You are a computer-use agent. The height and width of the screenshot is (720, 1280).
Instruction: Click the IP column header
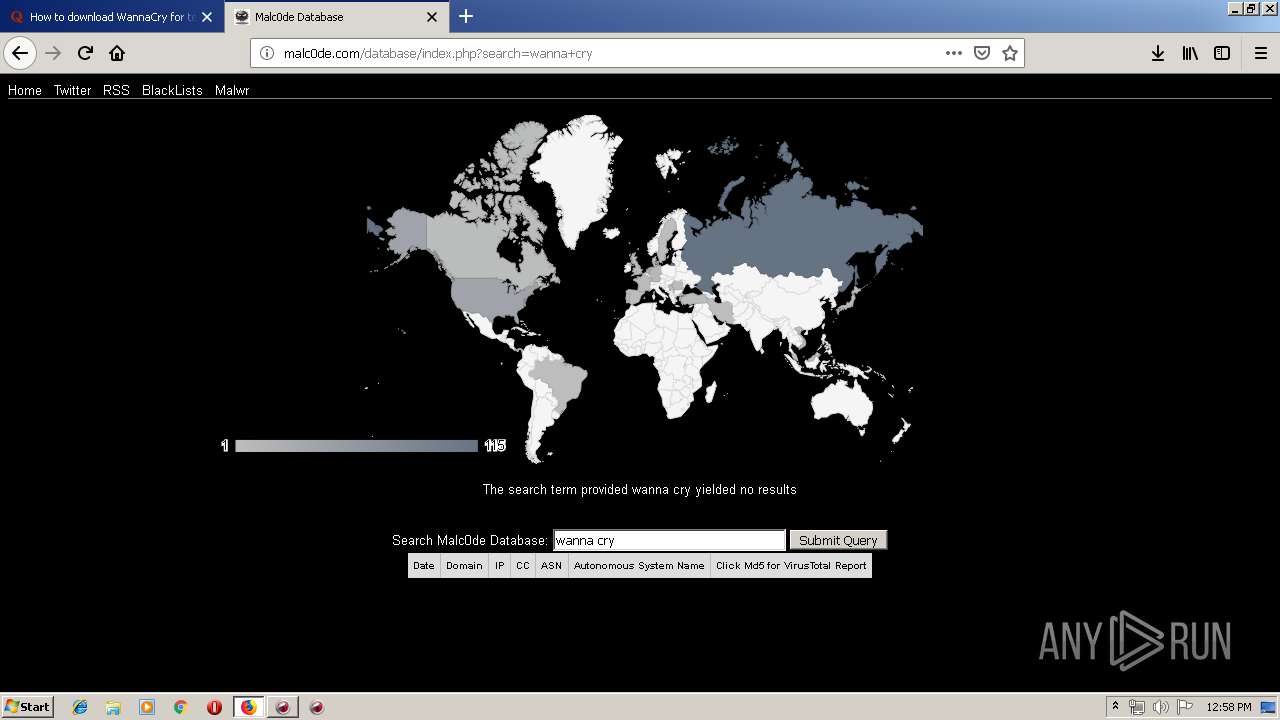pyautogui.click(x=499, y=566)
